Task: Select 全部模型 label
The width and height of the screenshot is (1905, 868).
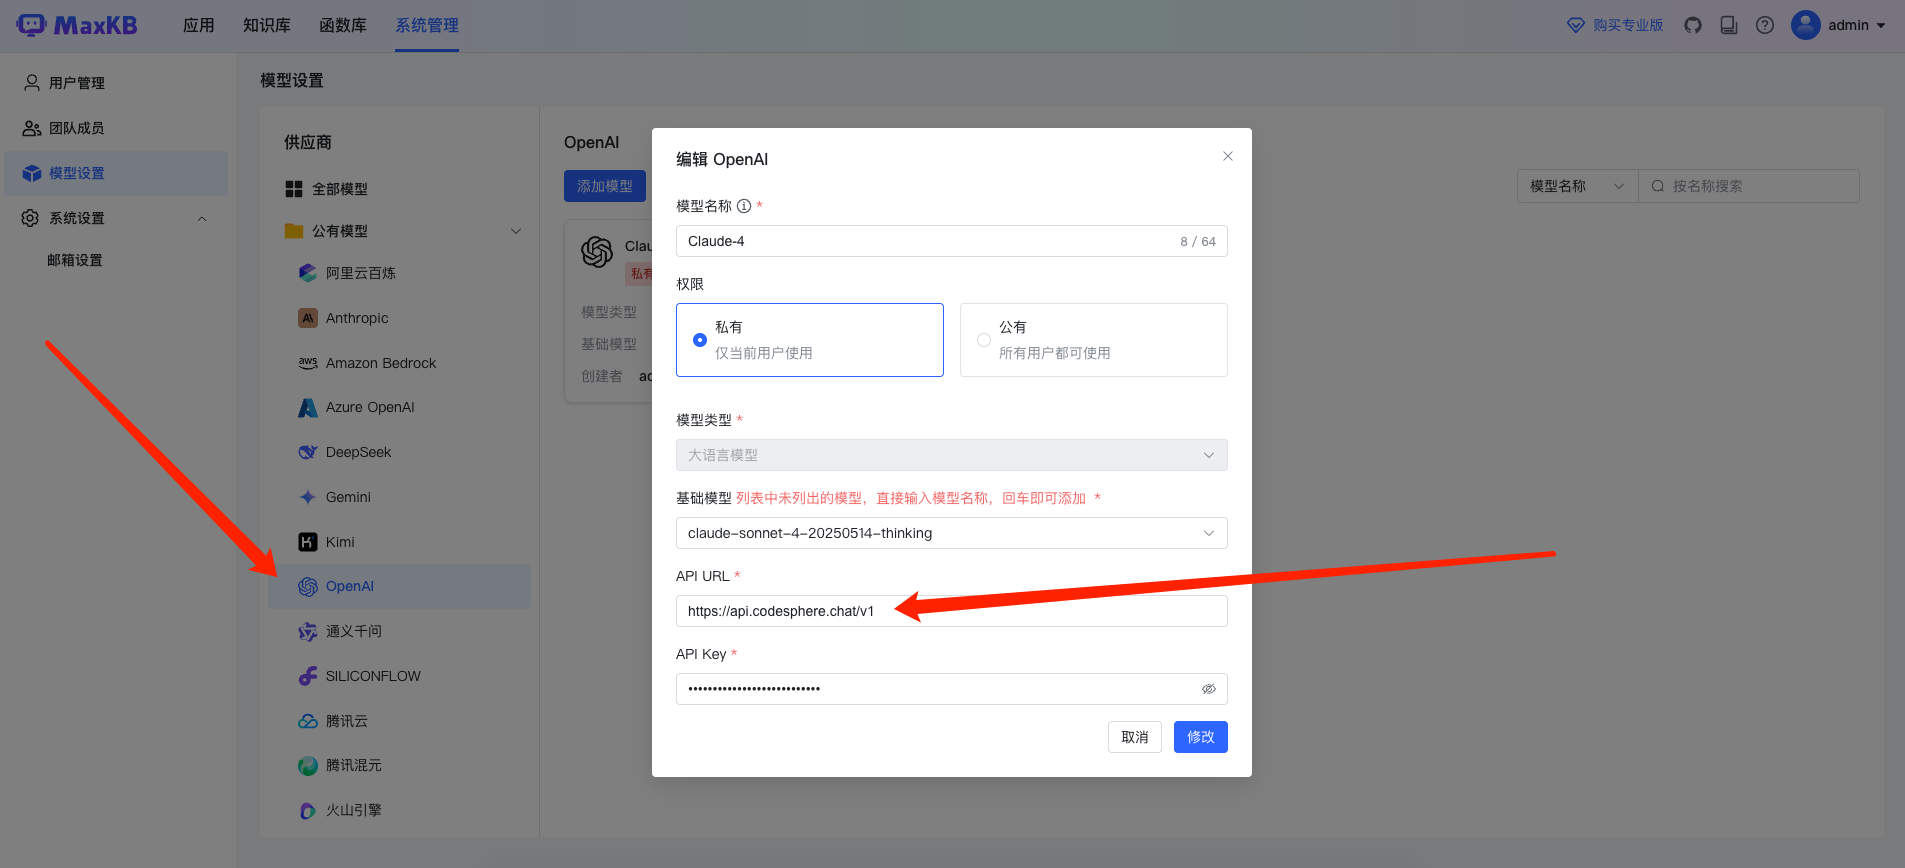Action: point(340,189)
